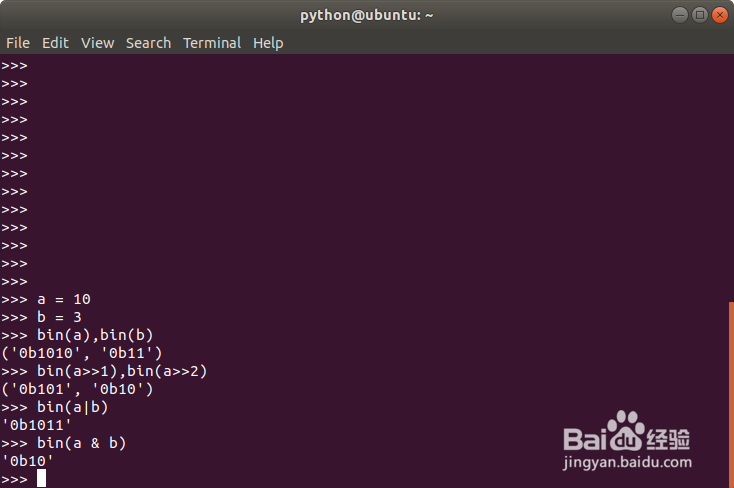
Task: Open the File menu
Action: 18,43
